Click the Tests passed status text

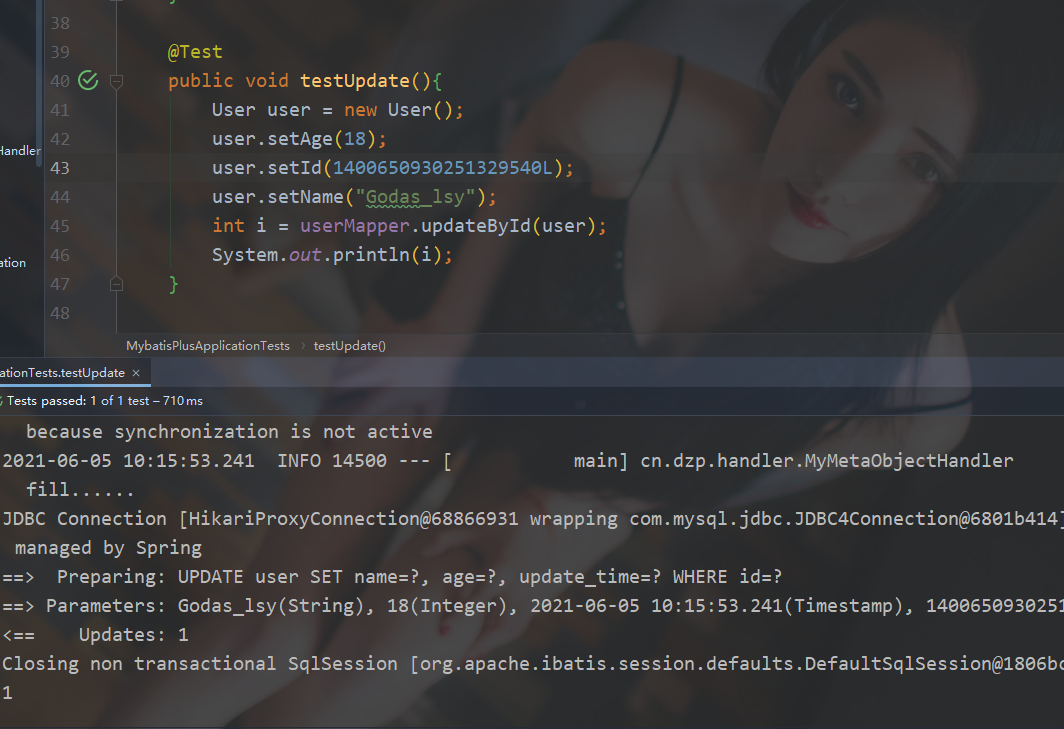pyautogui.click(x=105, y=401)
